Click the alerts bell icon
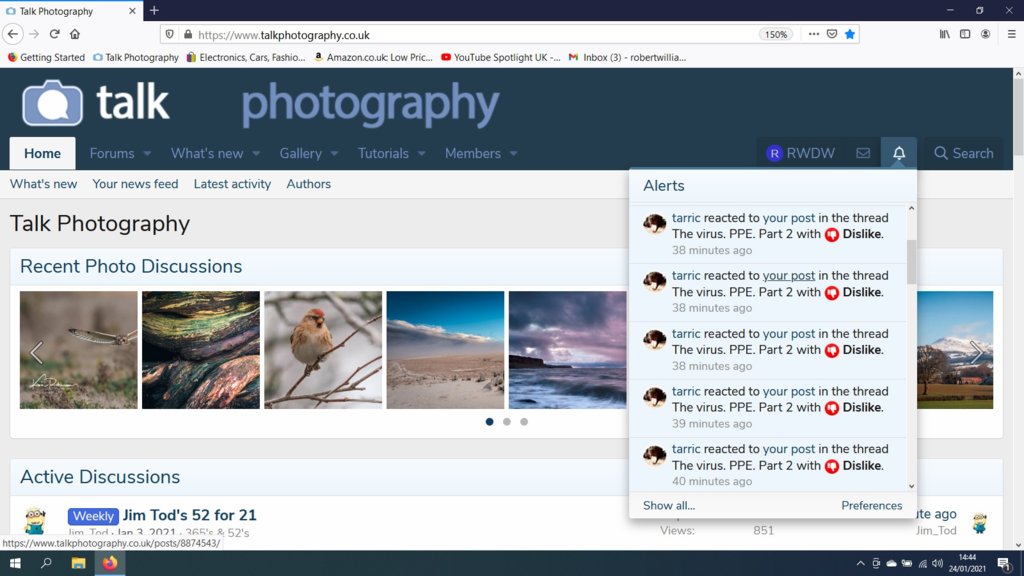This screenshot has height=576, width=1024. click(x=898, y=153)
